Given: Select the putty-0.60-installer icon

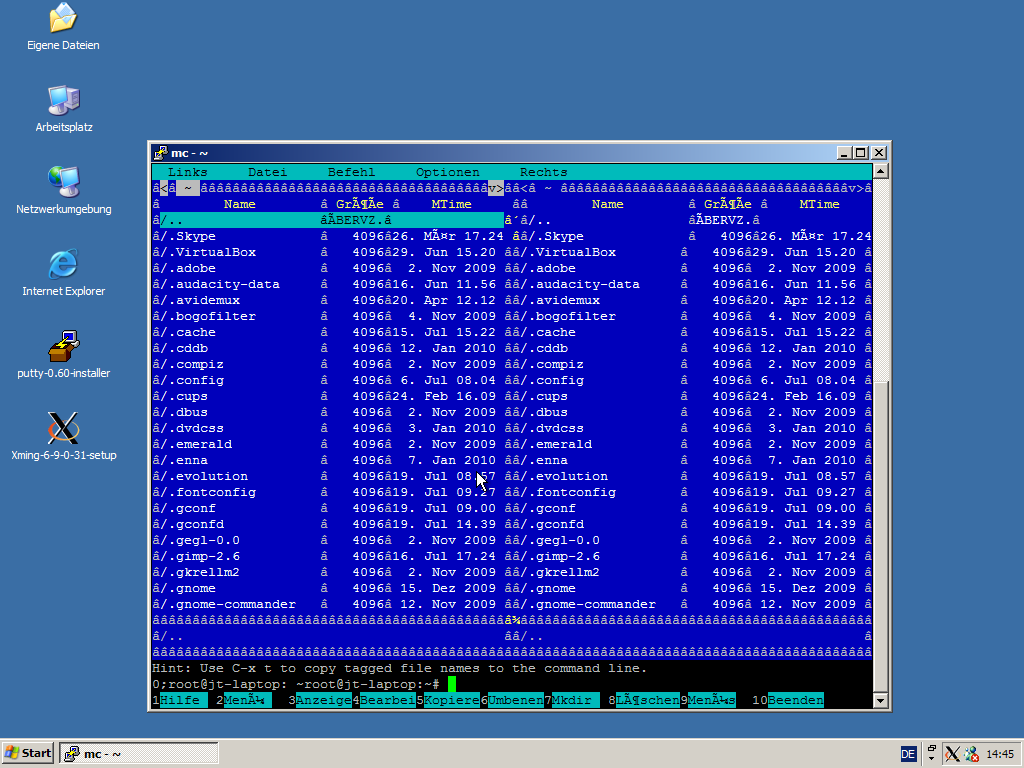Looking at the screenshot, I should tap(63, 347).
